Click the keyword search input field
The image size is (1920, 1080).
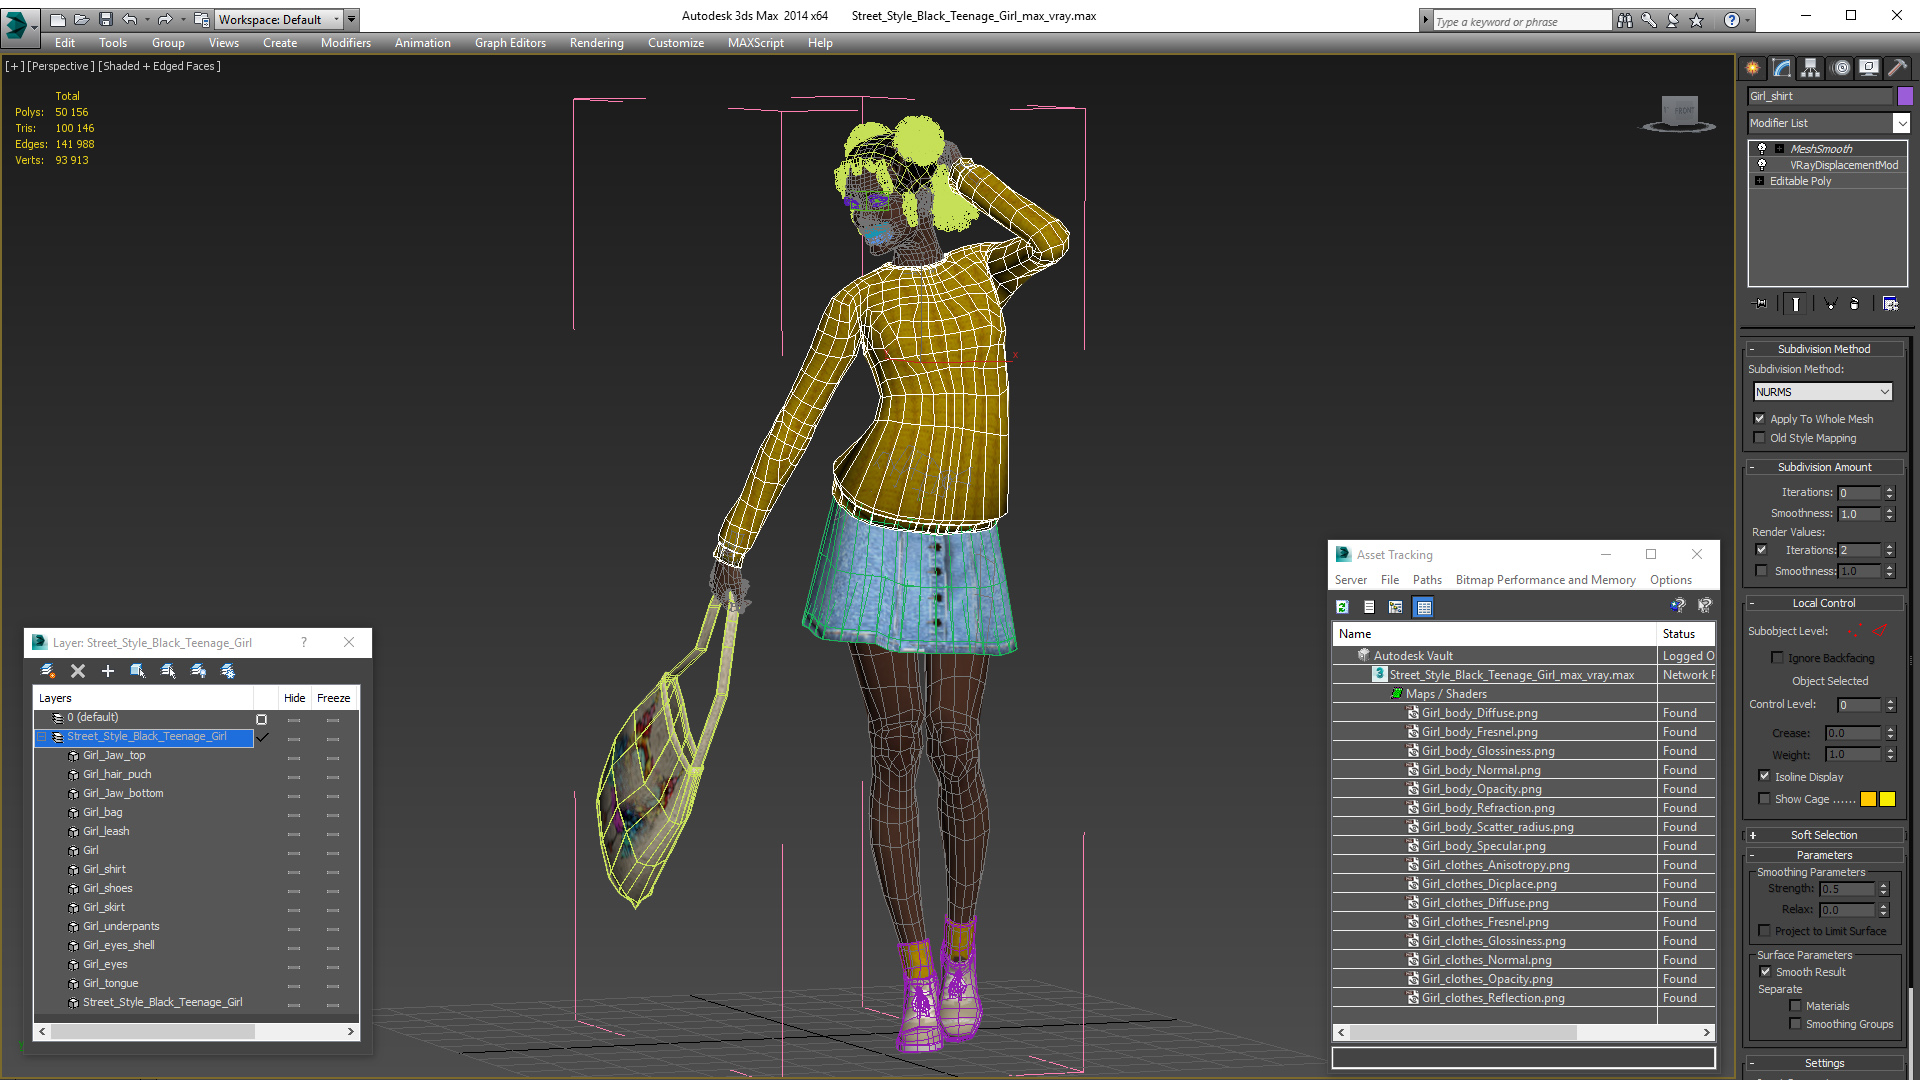click(x=1521, y=21)
